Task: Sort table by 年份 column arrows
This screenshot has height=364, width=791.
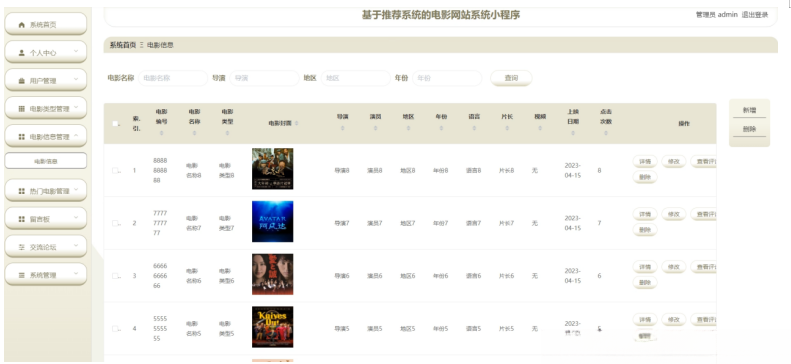Action: [441, 129]
